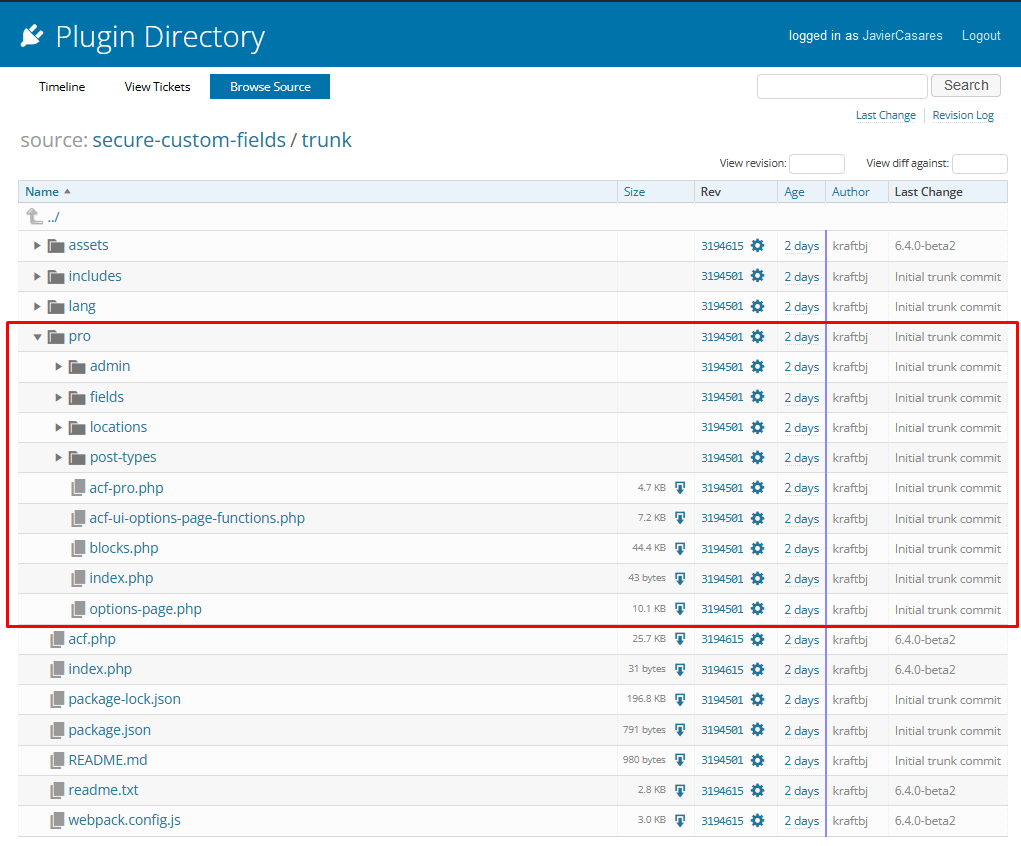
Task: Open changeset gear icon for pro folder
Action: coord(757,337)
